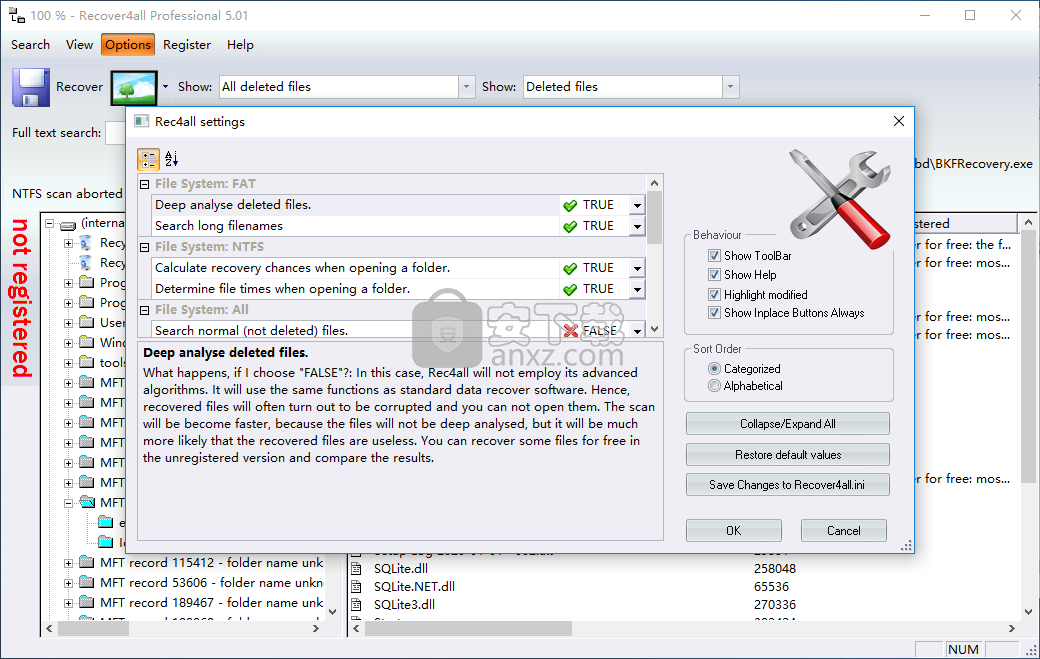
Task: Open dropdown for Calculate recovery chances
Action: point(637,269)
